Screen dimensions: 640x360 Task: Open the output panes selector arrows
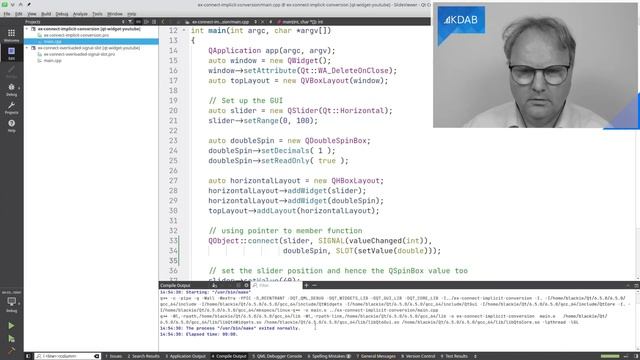click(x=475, y=356)
